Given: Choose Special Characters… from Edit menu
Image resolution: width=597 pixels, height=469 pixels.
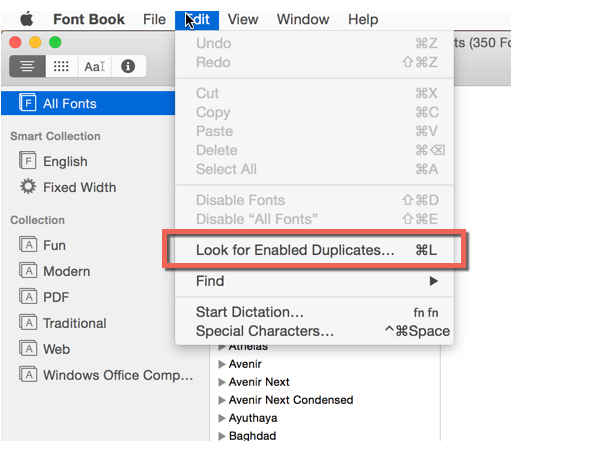Looking at the screenshot, I should point(314,331).
